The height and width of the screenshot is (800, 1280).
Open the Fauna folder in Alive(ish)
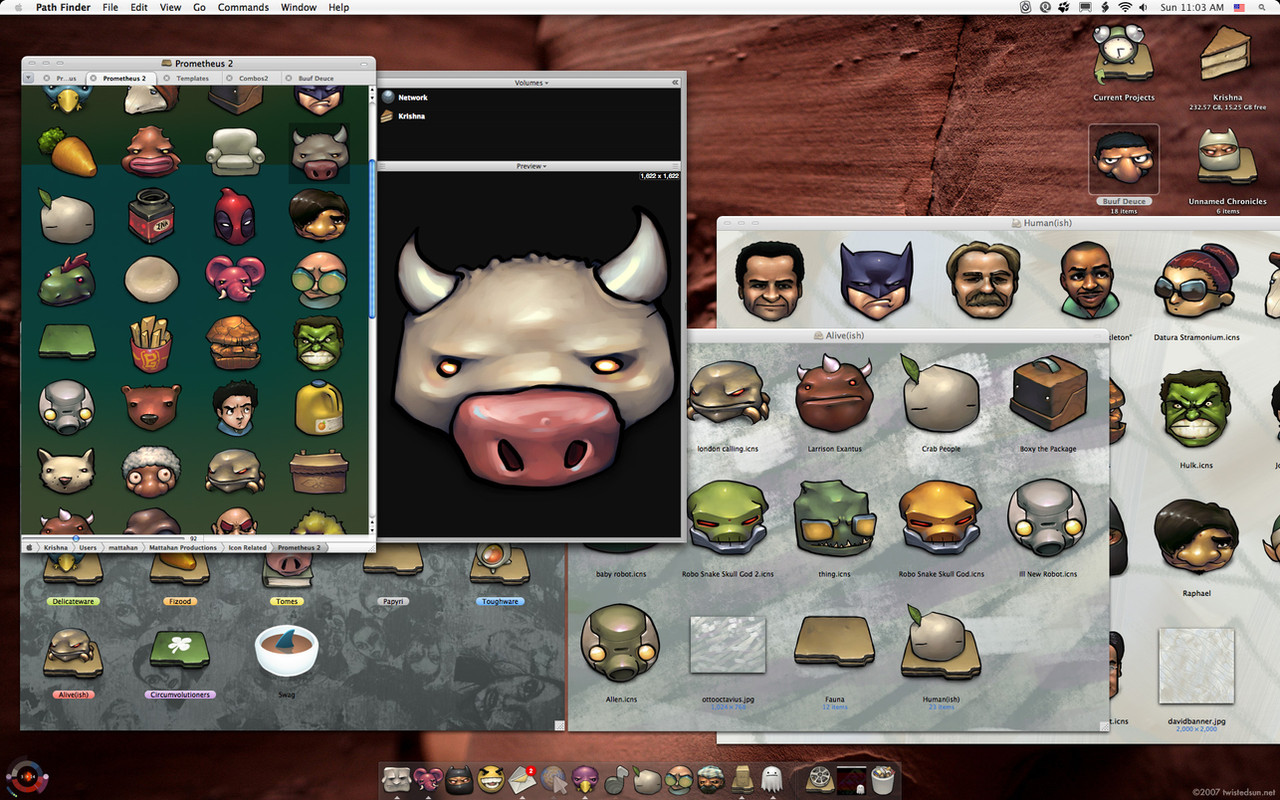834,642
